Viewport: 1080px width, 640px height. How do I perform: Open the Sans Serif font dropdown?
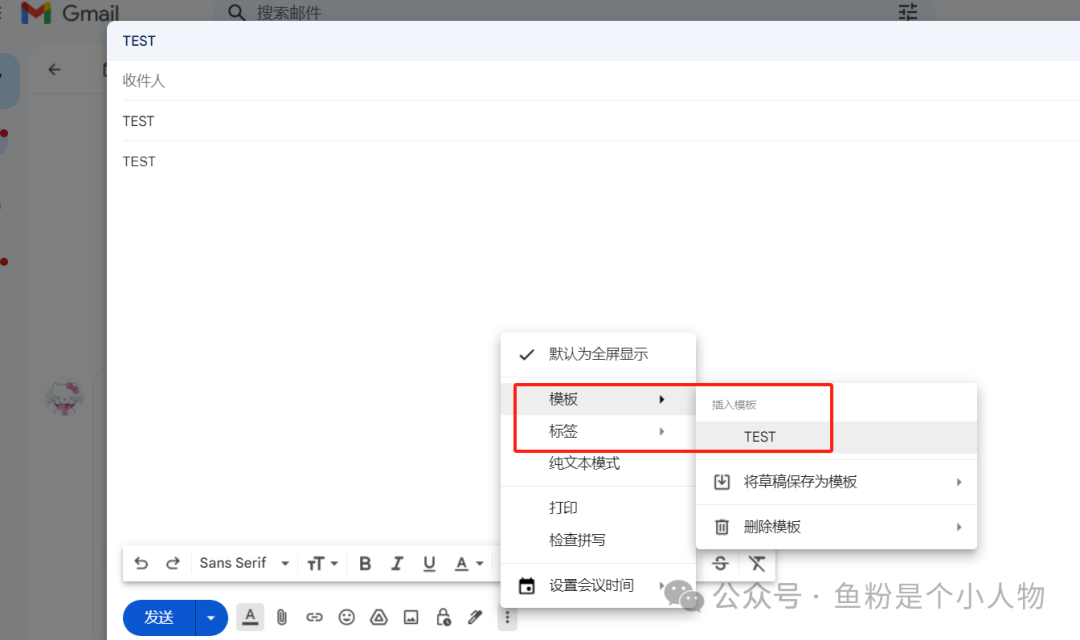click(x=244, y=563)
